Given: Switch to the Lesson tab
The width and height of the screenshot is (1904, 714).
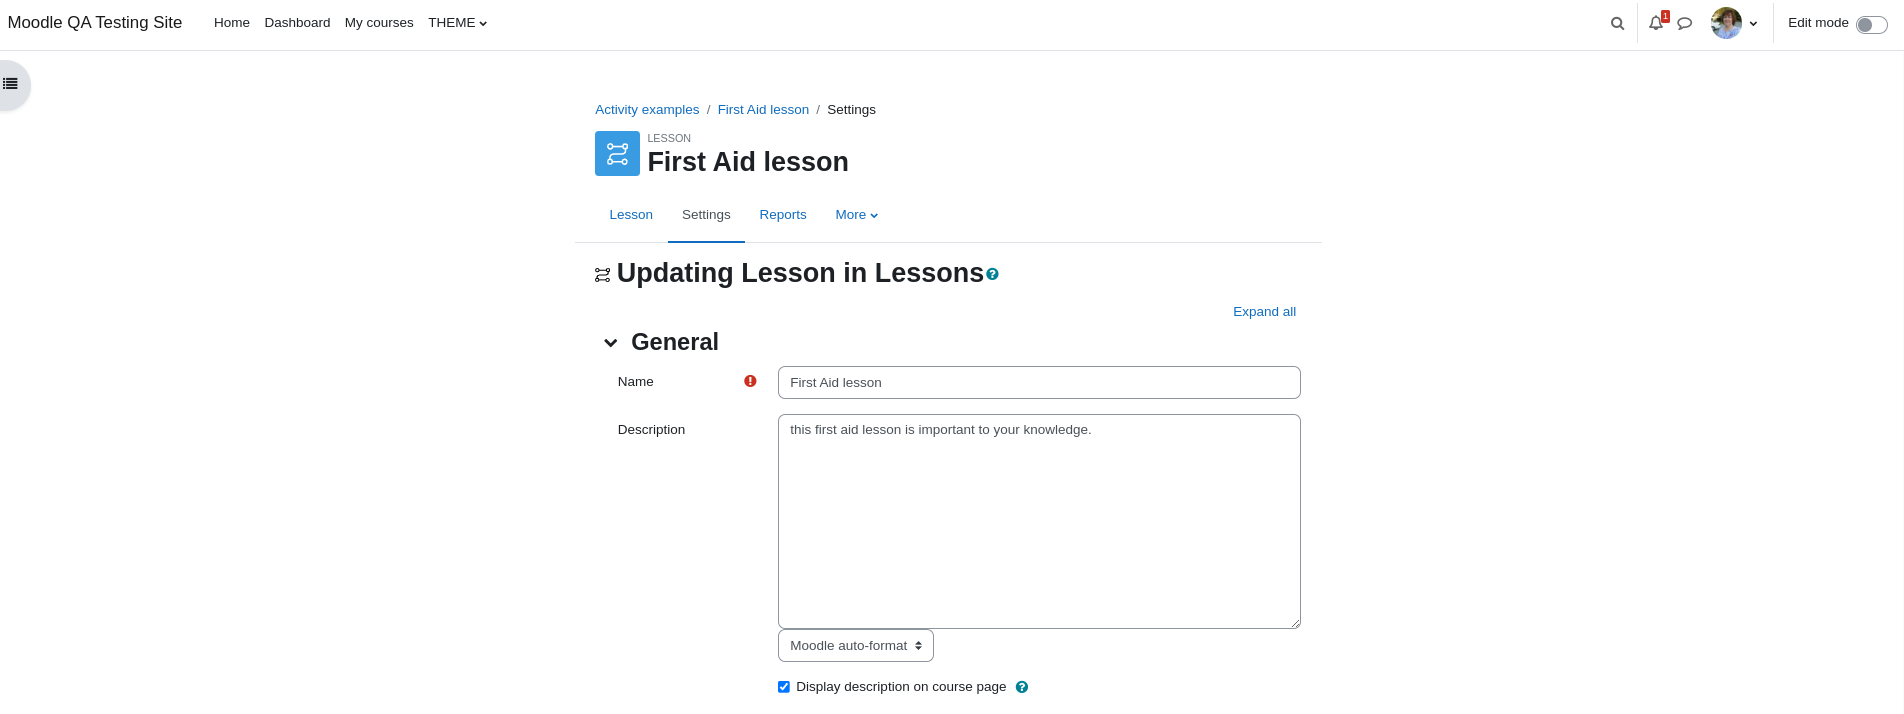Looking at the screenshot, I should pos(631,215).
